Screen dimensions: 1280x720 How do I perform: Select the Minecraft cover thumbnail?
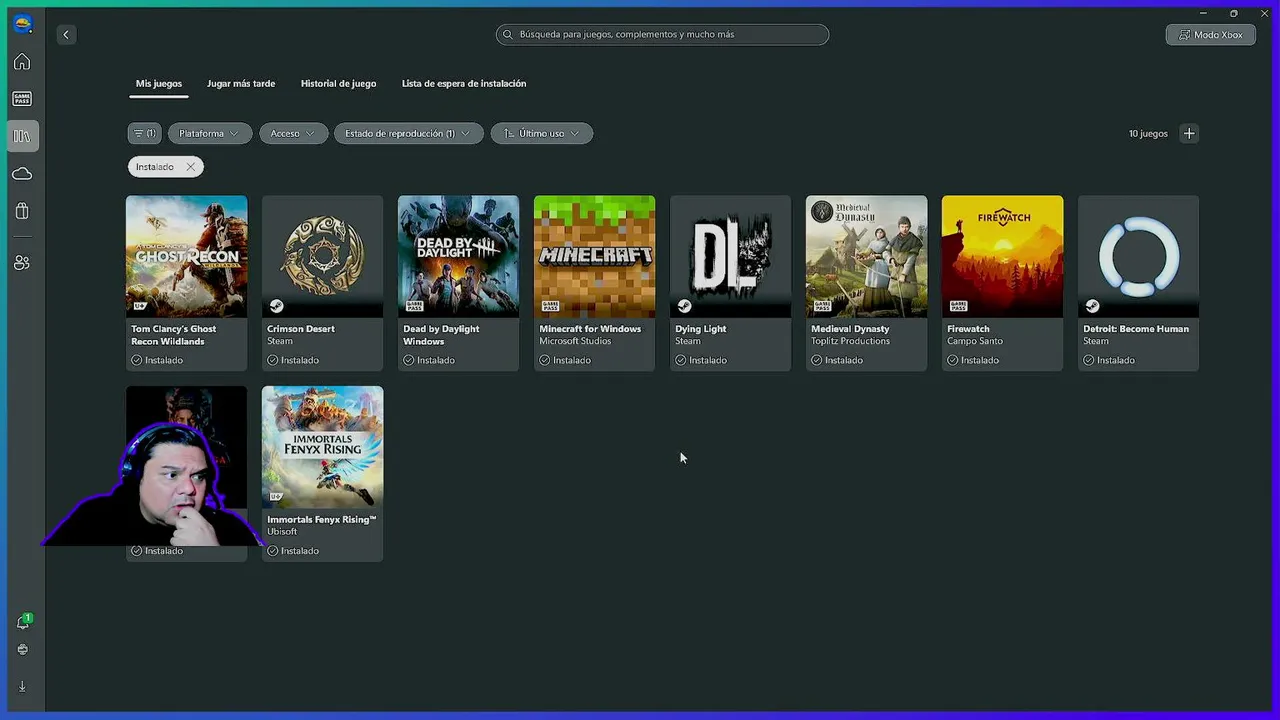[594, 256]
